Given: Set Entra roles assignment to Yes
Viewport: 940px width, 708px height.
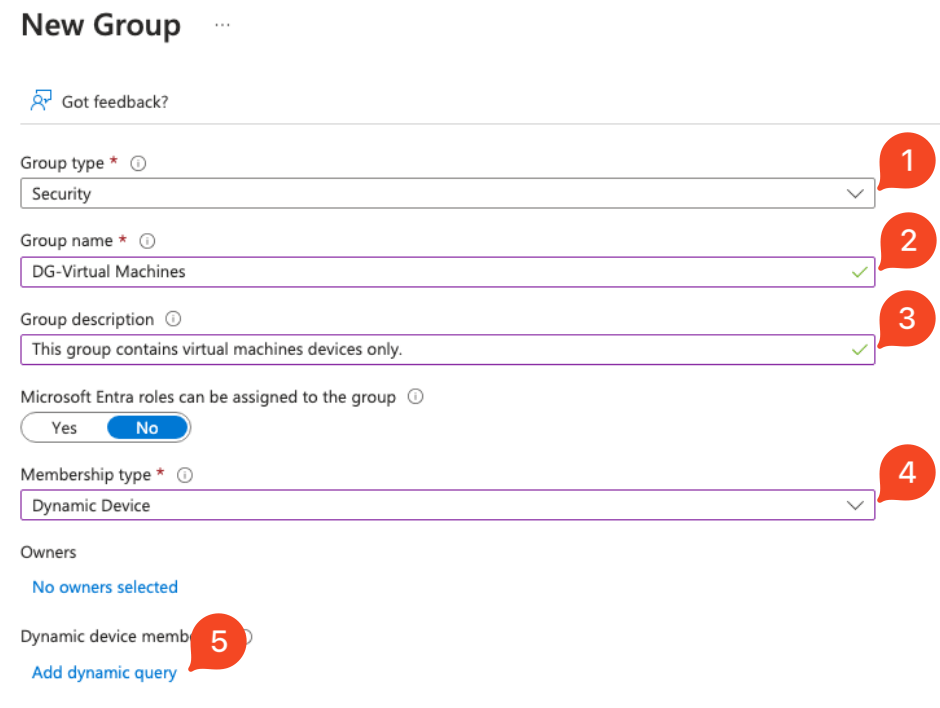Looking at the screenshot, I should (x=64, y=428).
